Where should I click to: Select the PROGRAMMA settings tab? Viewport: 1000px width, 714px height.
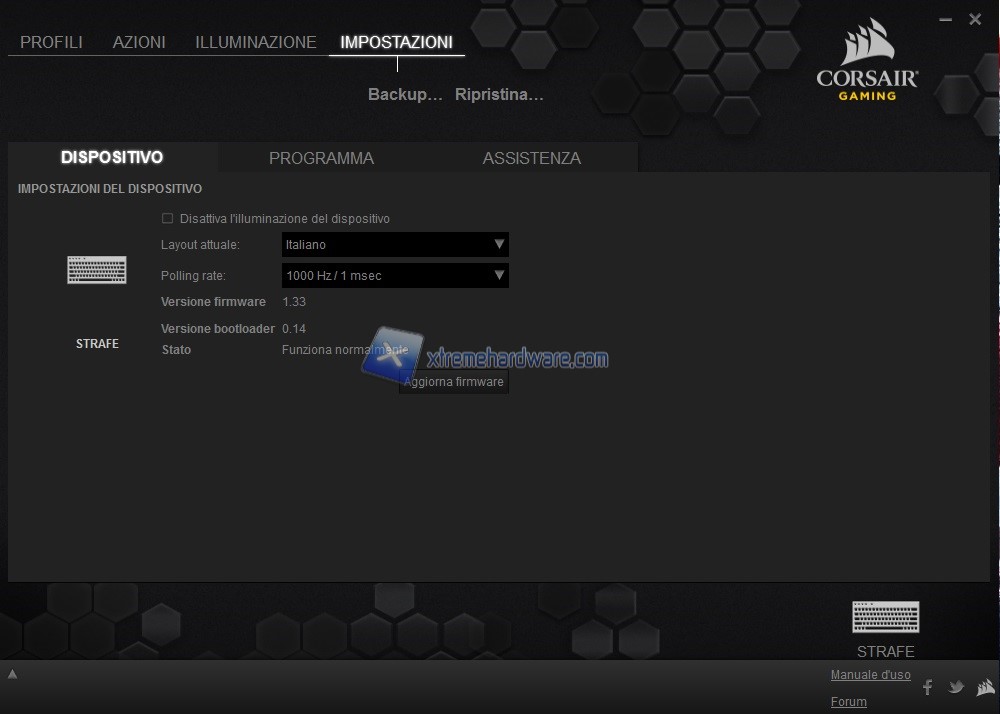(321, 158)
